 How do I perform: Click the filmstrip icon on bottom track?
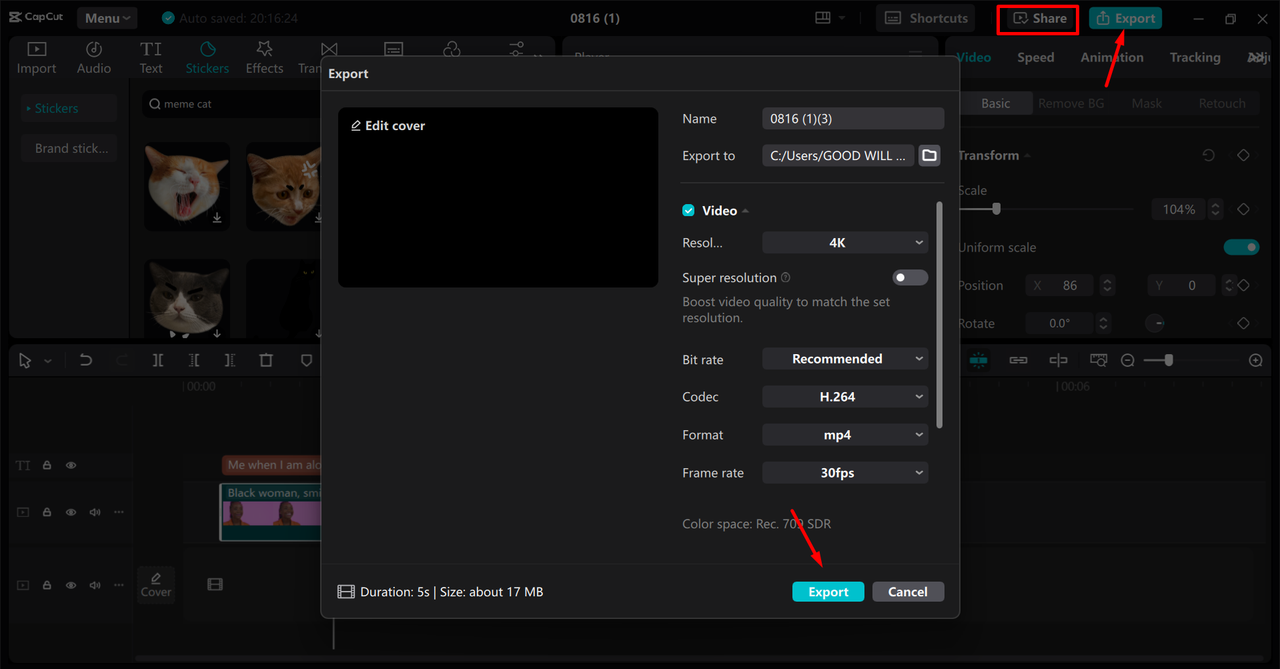click(x=215, y=584)
